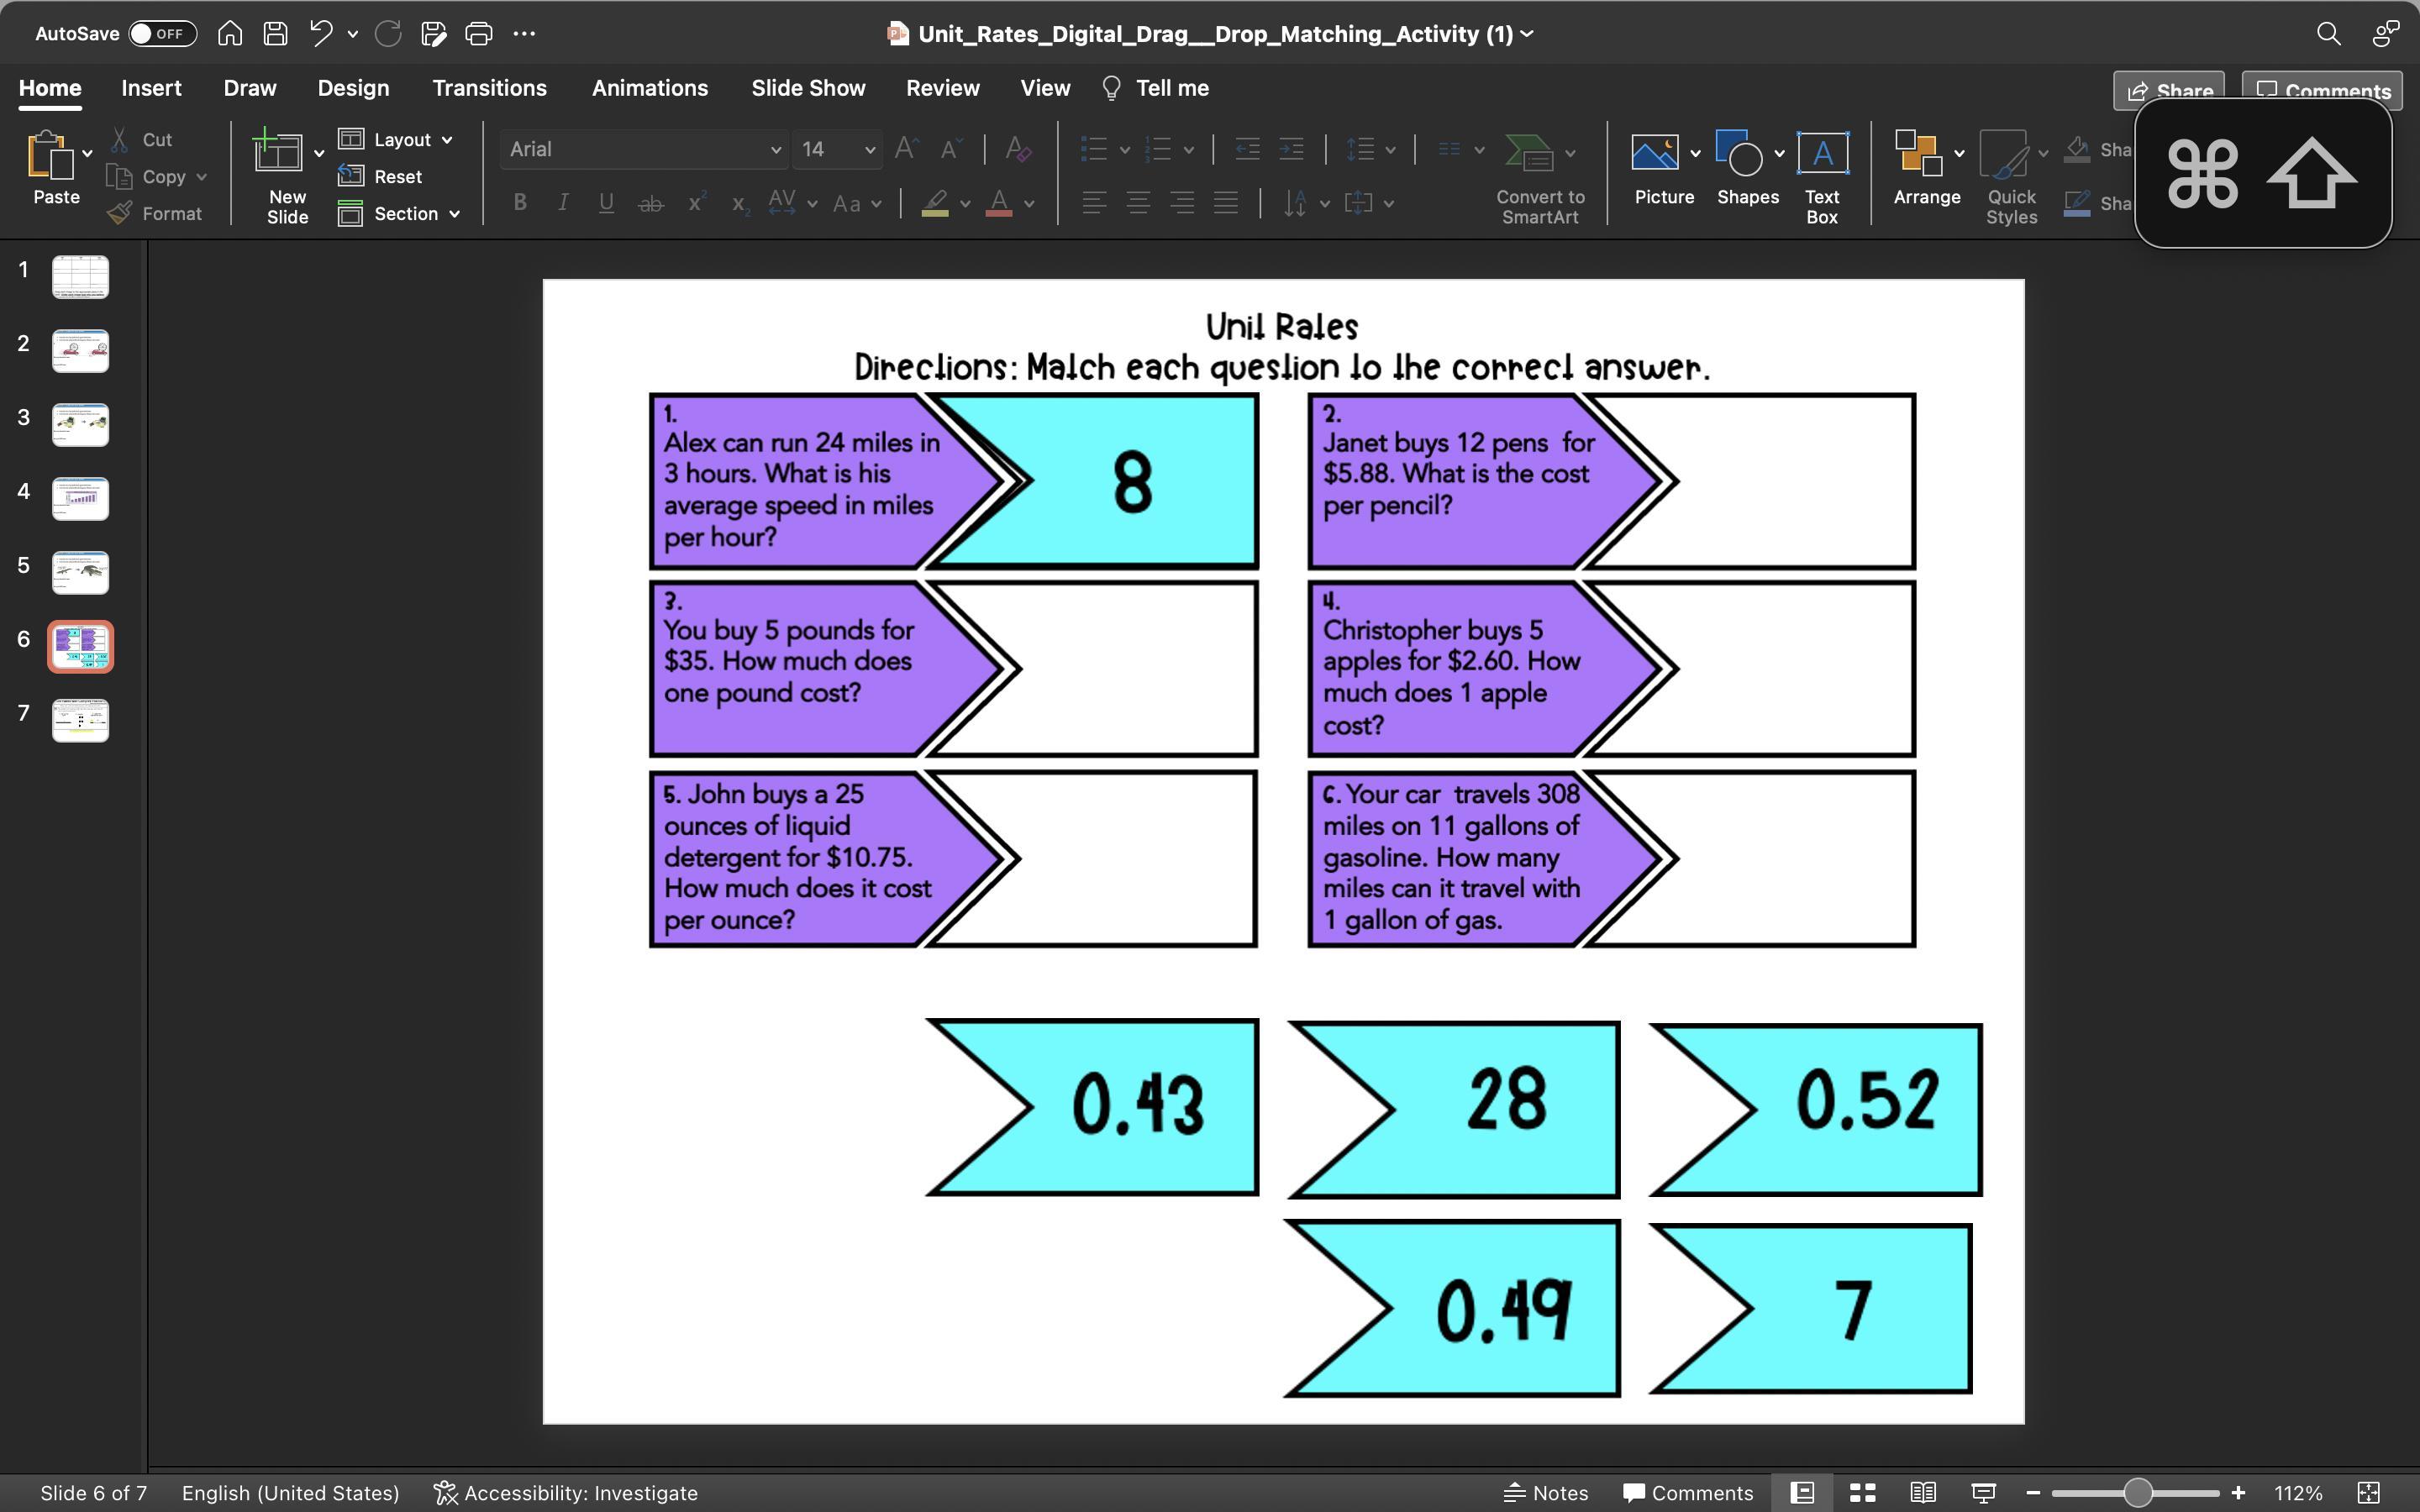Click the zoom slider handle
The image size is (2420, 1512).
coord(2137,1492)
